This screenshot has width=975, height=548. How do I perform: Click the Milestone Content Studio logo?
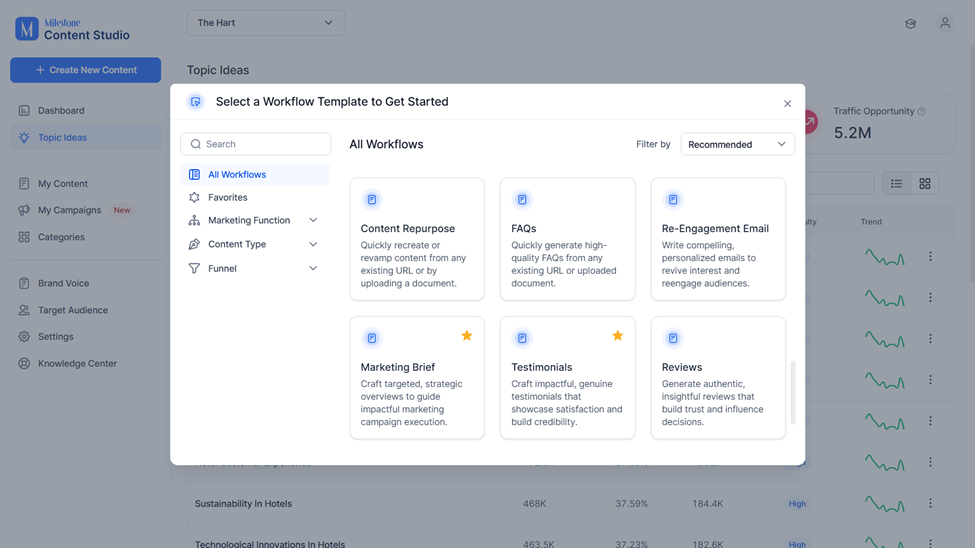point(72,29)
